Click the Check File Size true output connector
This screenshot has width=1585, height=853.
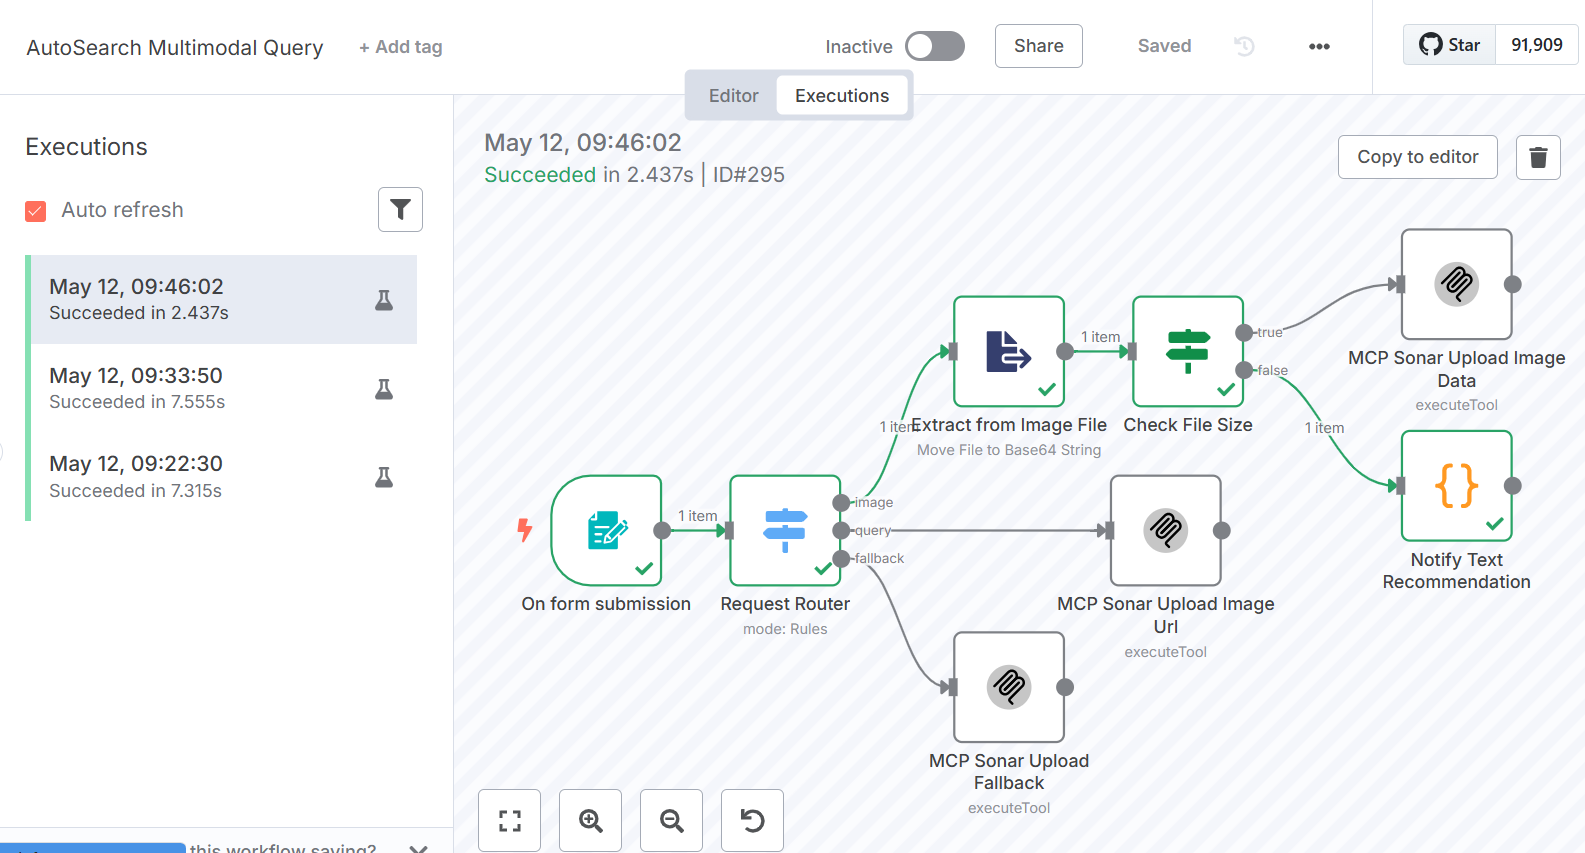click(x=1244, y=332)
